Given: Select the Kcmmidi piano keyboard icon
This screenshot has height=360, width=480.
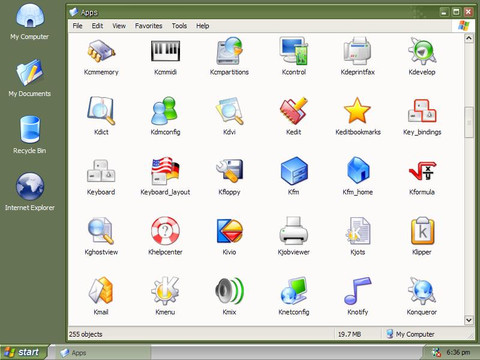Looking at the screenshot, I should click(165, 51).
